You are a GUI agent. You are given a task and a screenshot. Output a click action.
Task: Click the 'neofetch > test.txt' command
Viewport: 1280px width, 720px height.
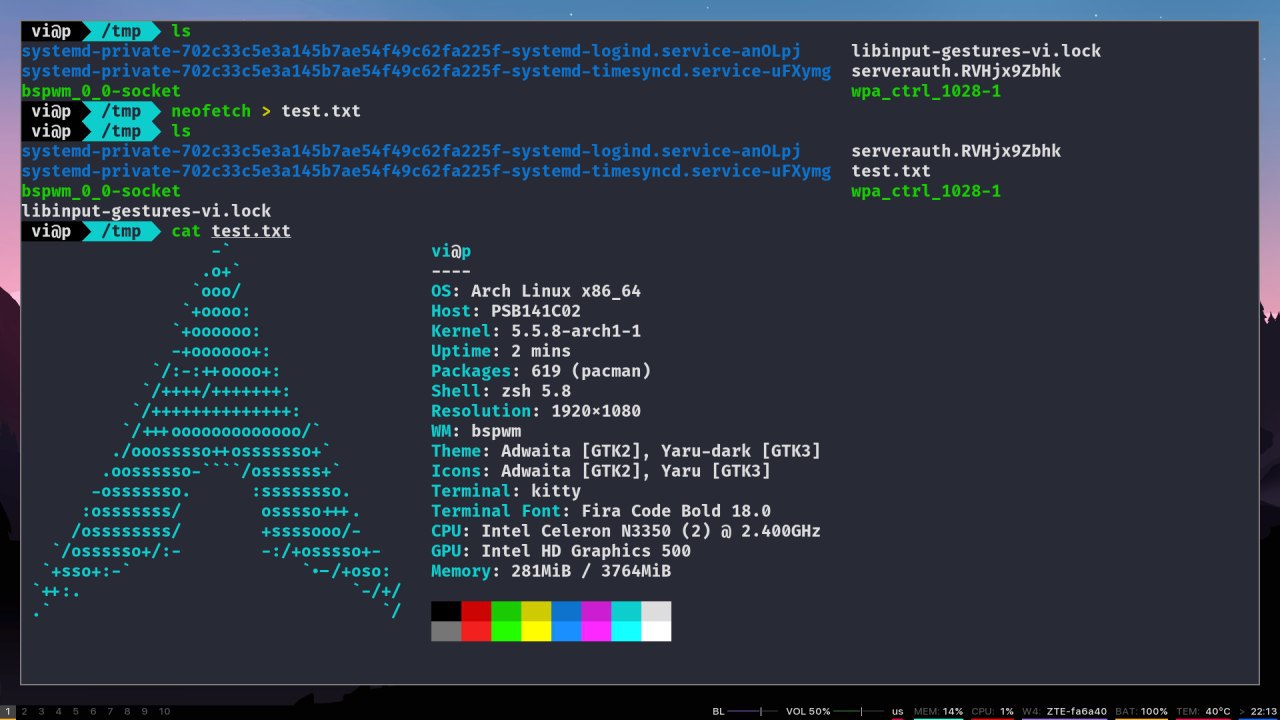coord(266,111)
